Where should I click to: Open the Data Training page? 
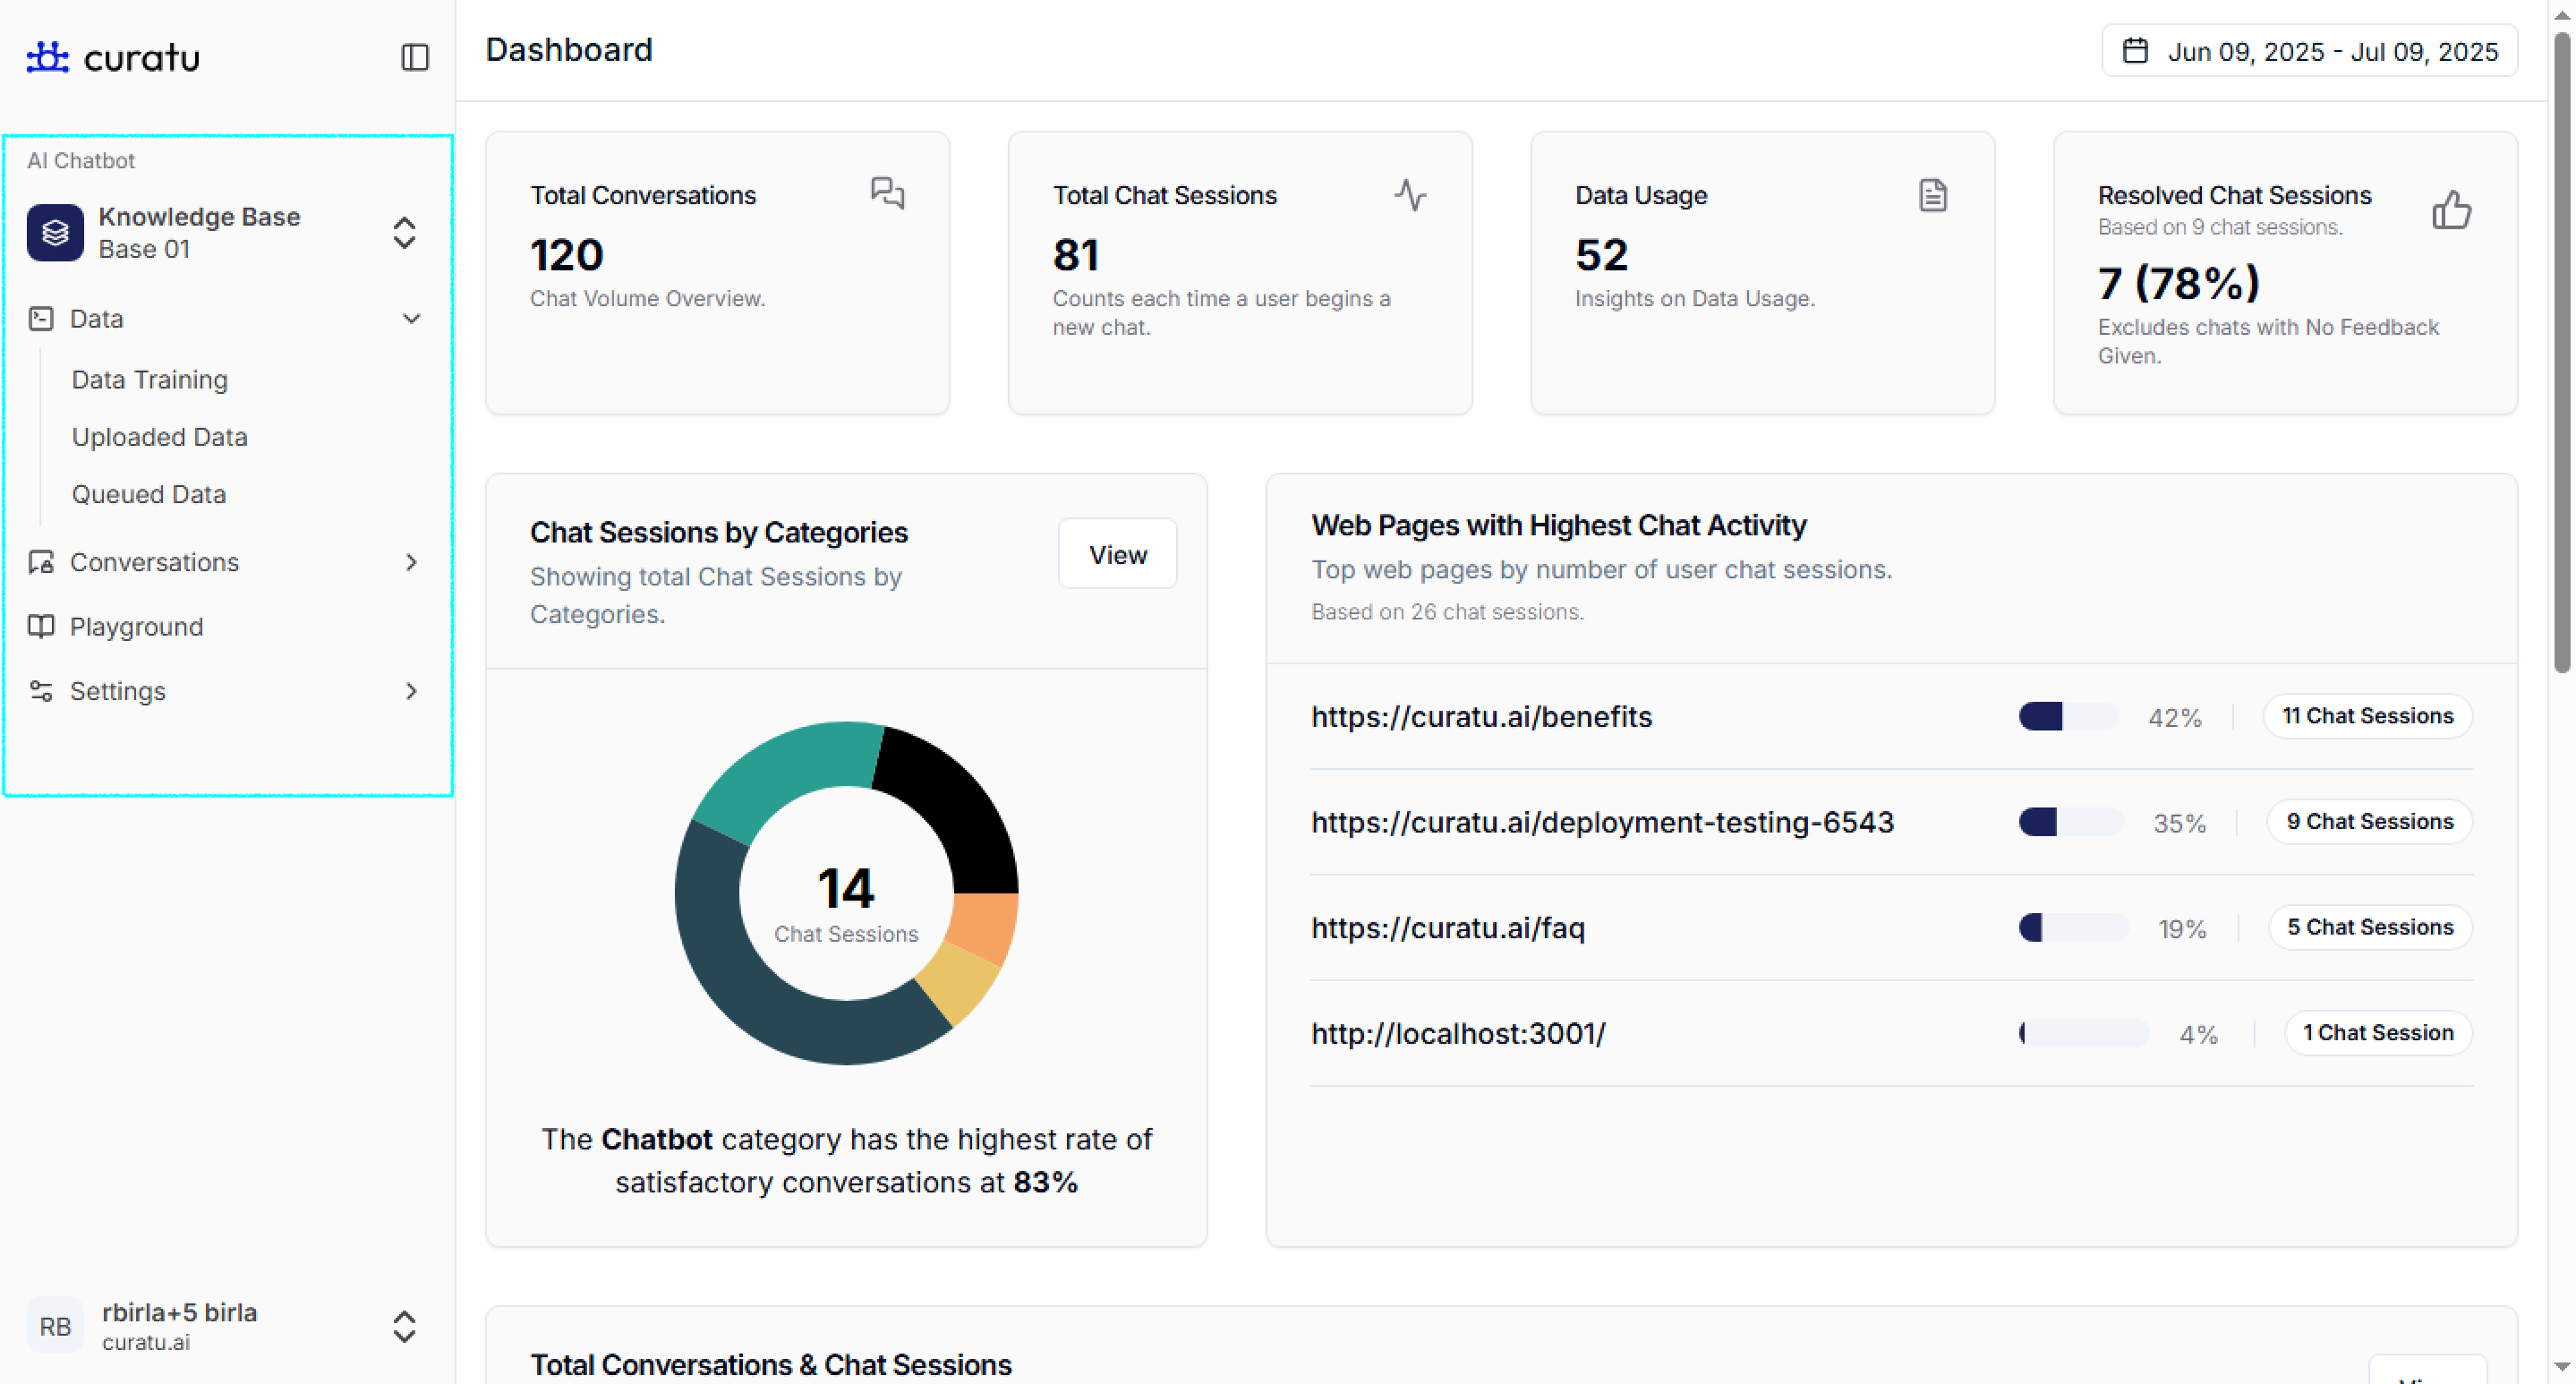(150, 380)
